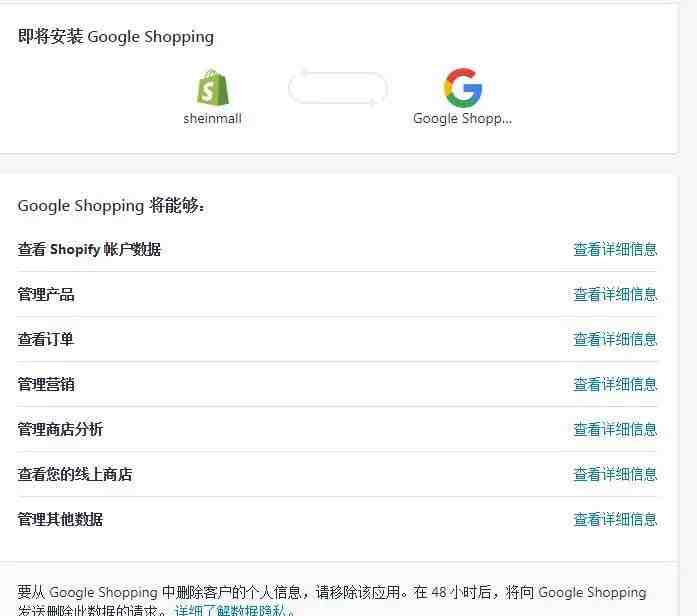This screenshot has width=697, height=616.
Task: Click the truncated Google Shopp... app label
Action: (x=462, y=119)
